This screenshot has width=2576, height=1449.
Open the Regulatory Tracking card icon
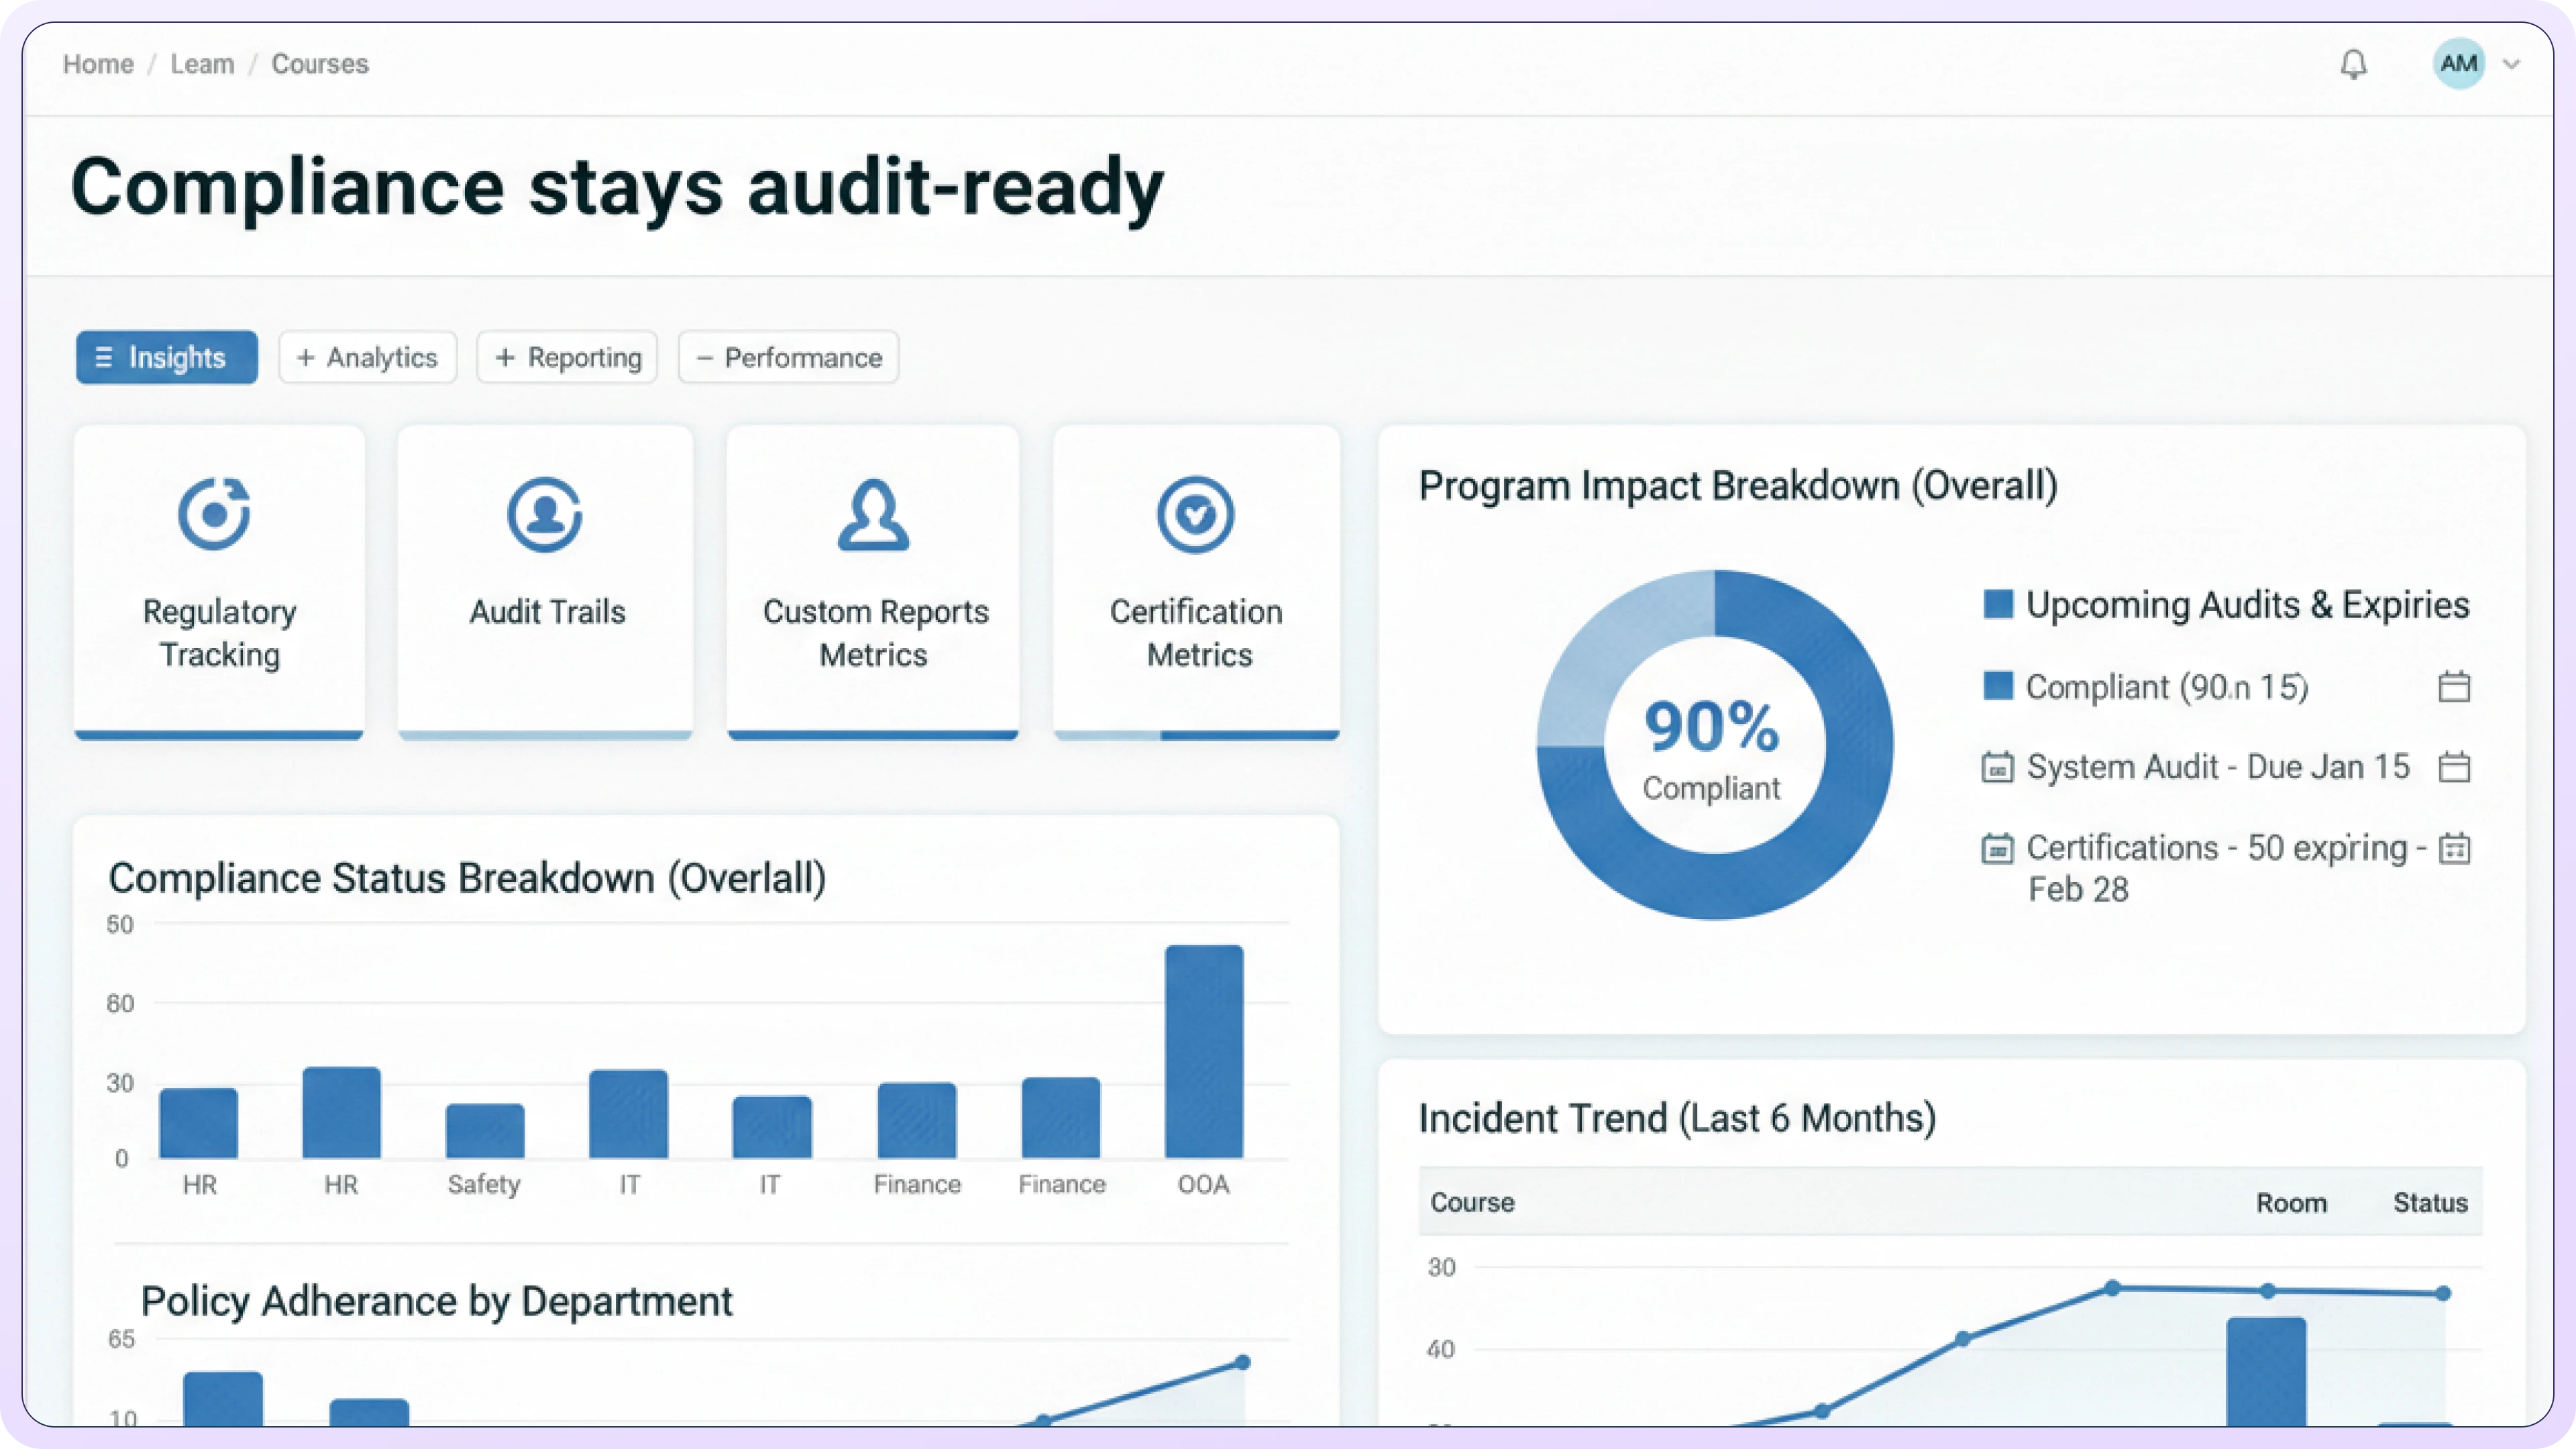tap(214, 514)
